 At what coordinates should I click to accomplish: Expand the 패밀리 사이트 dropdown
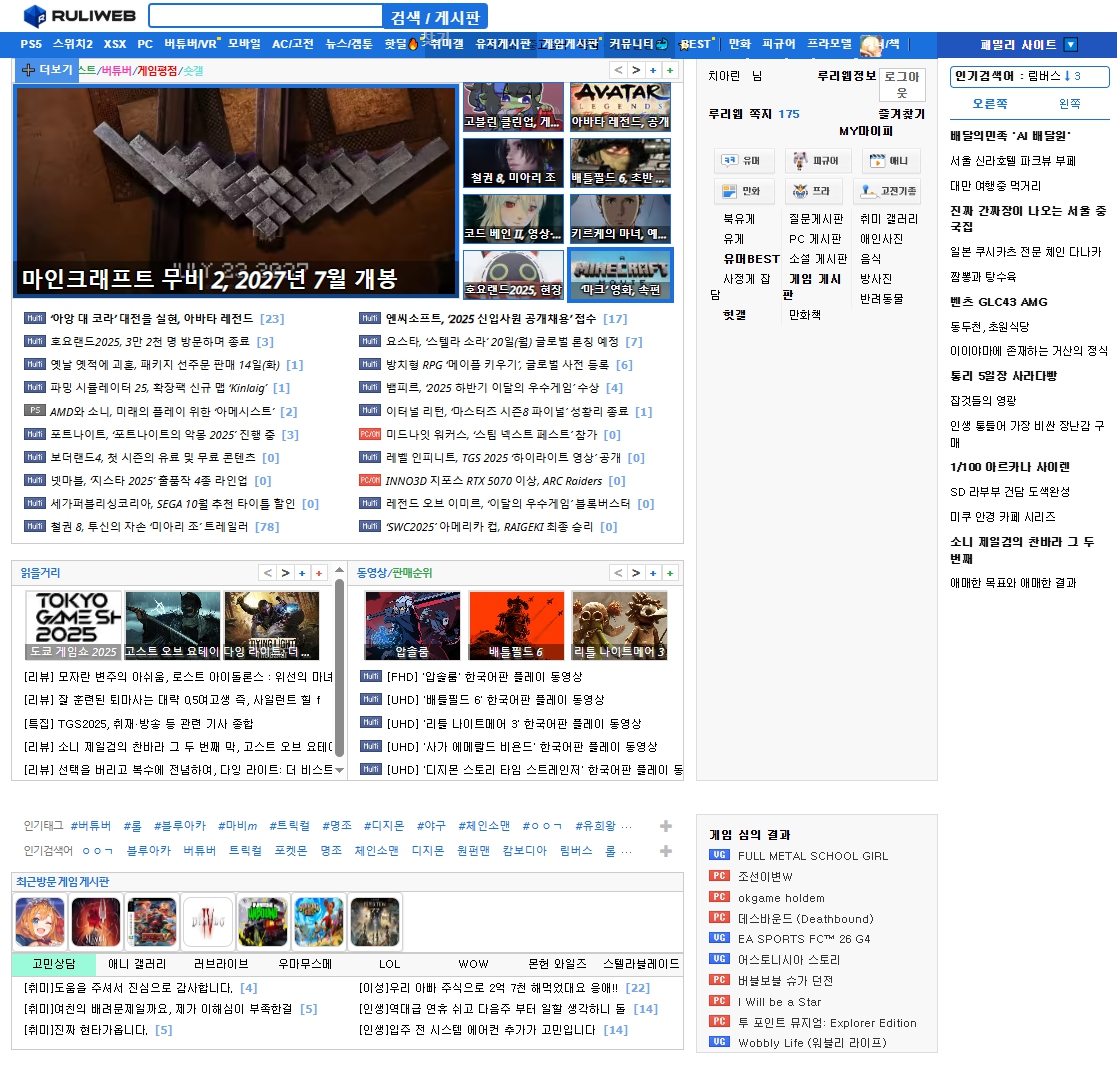[x=1070, y=45]
